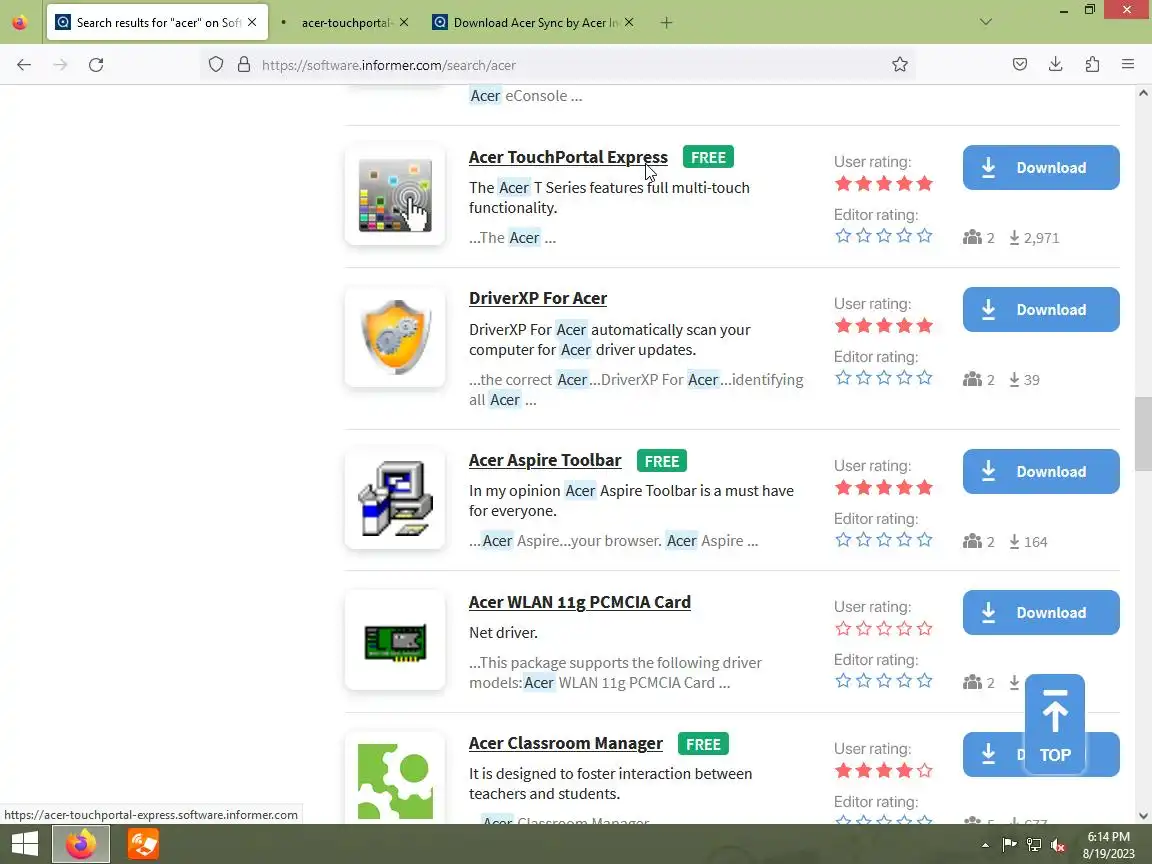Expand the list all tabs chevron
1152x864 pixels.
click(985, 22)
